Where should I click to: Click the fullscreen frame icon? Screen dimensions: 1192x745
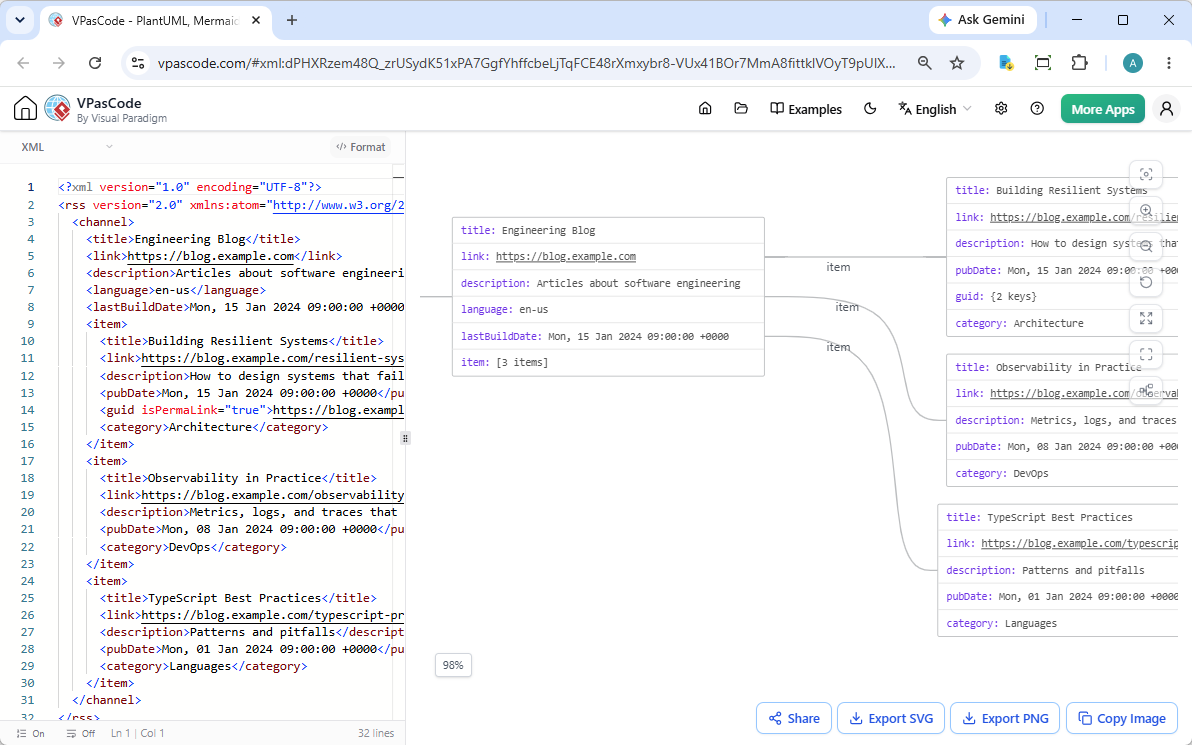1146,354
